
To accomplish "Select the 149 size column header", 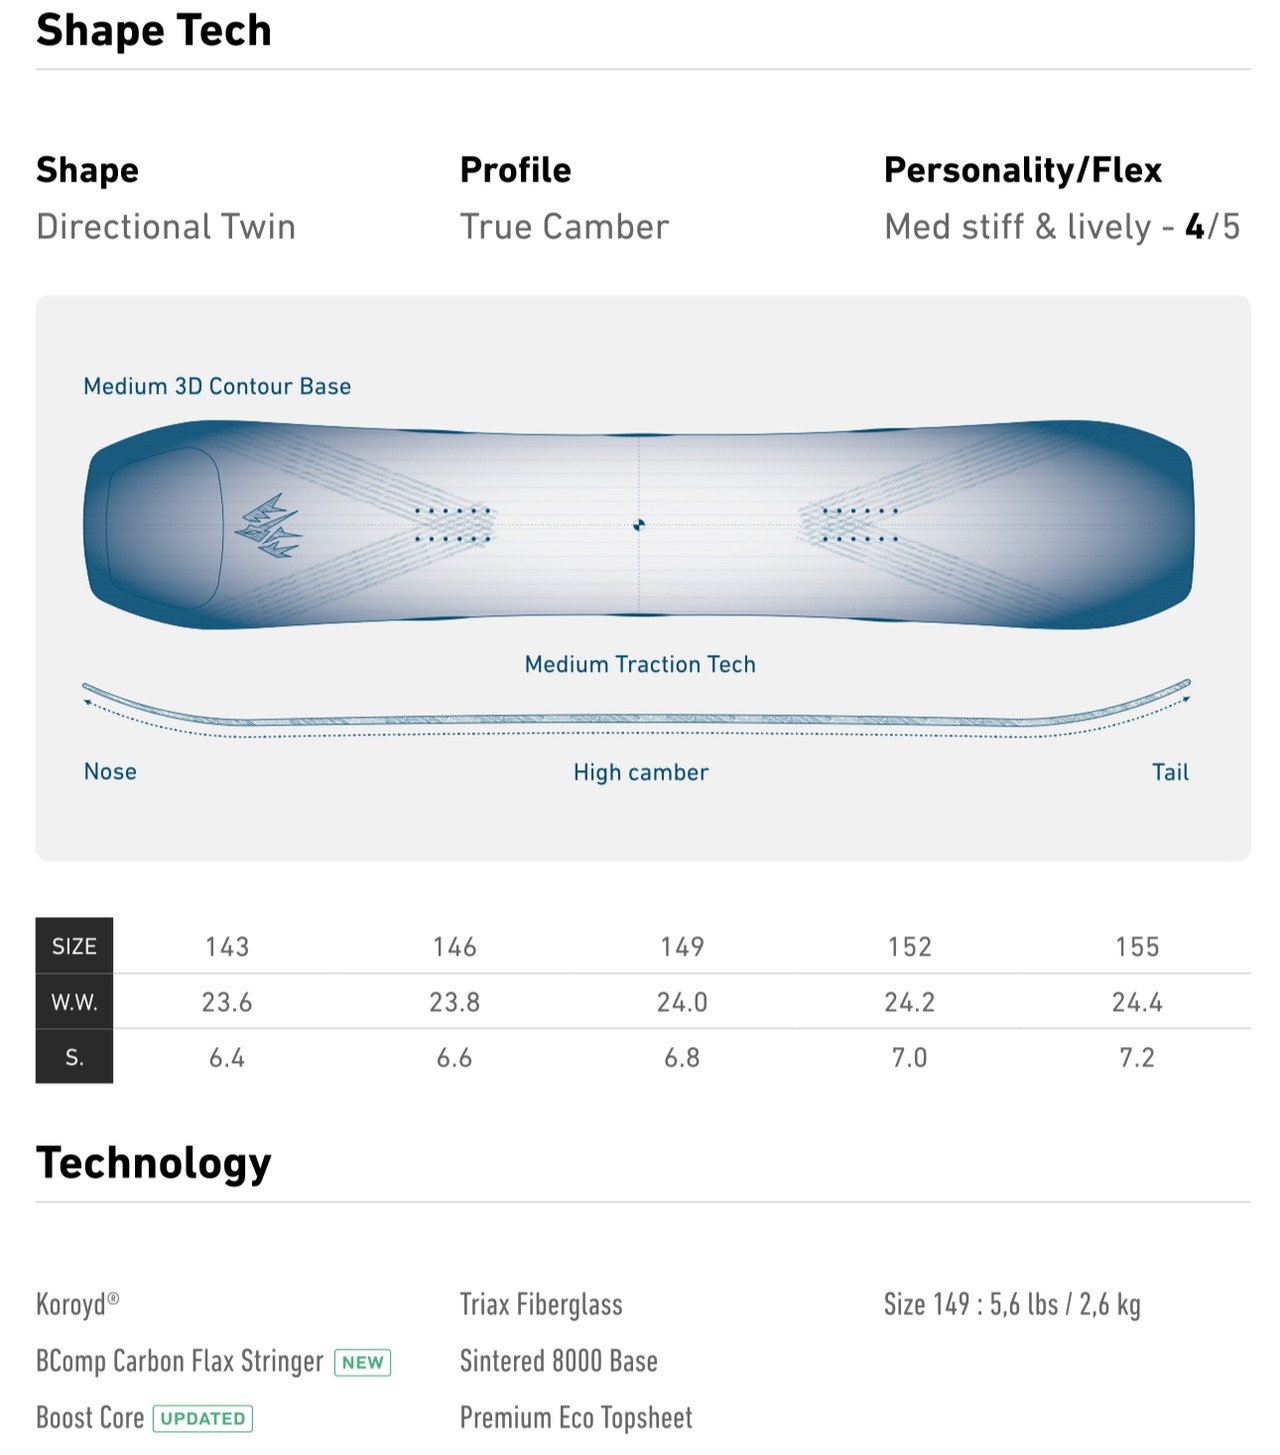I will (682, 946).
